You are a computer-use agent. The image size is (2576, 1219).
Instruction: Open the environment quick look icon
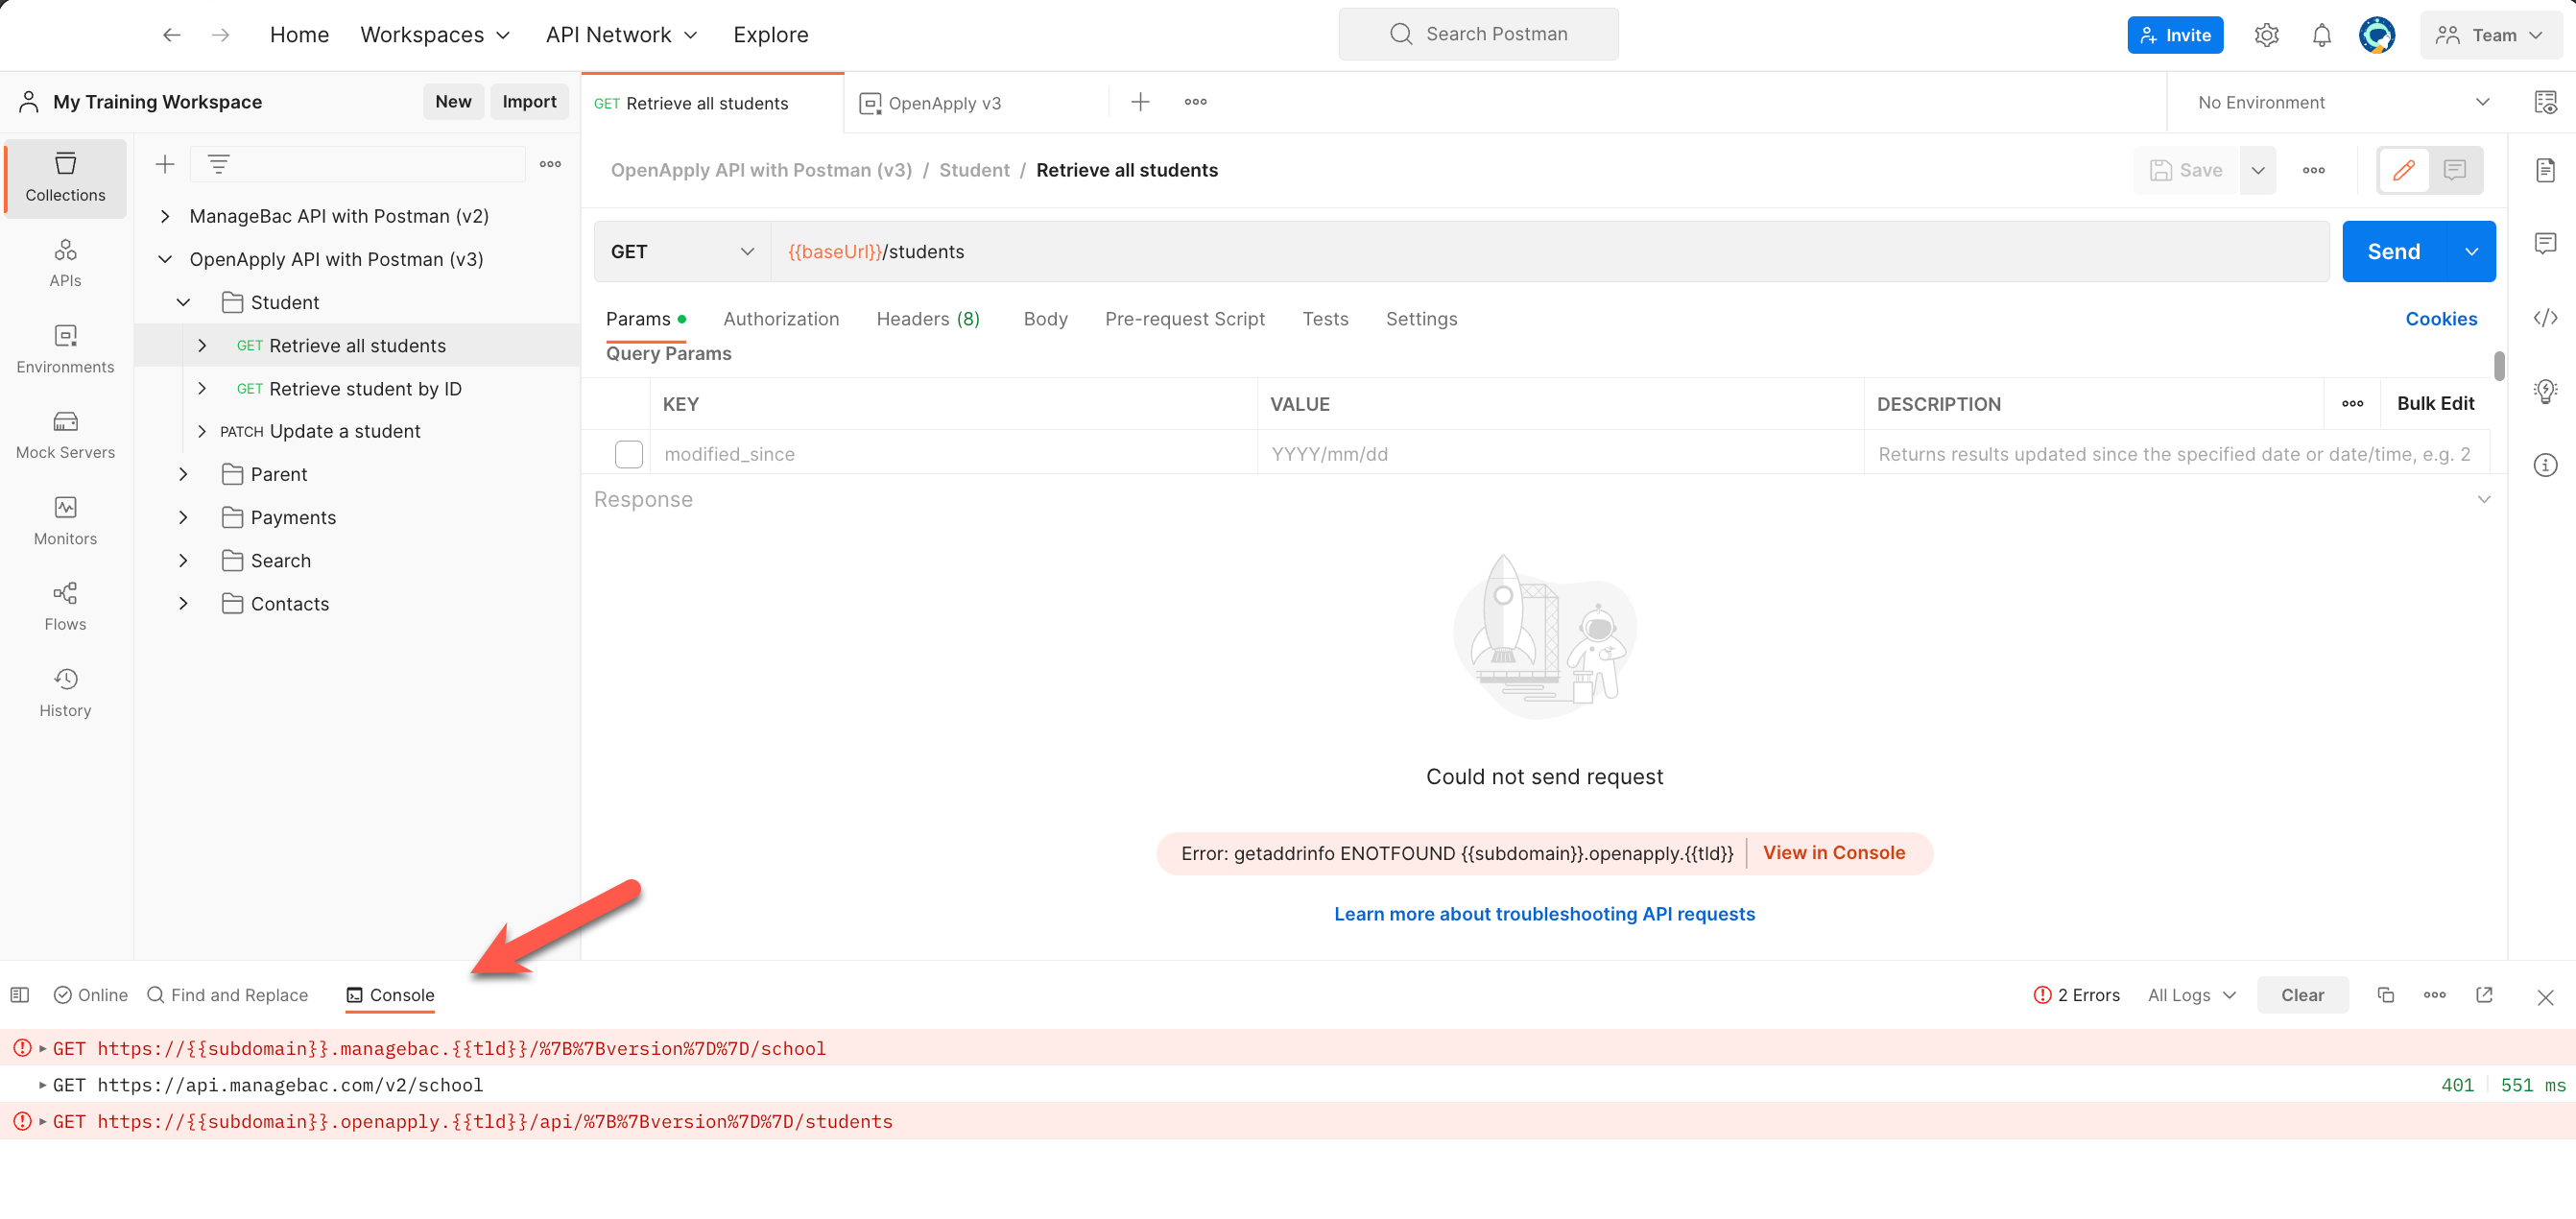(x=2545, y=102)
